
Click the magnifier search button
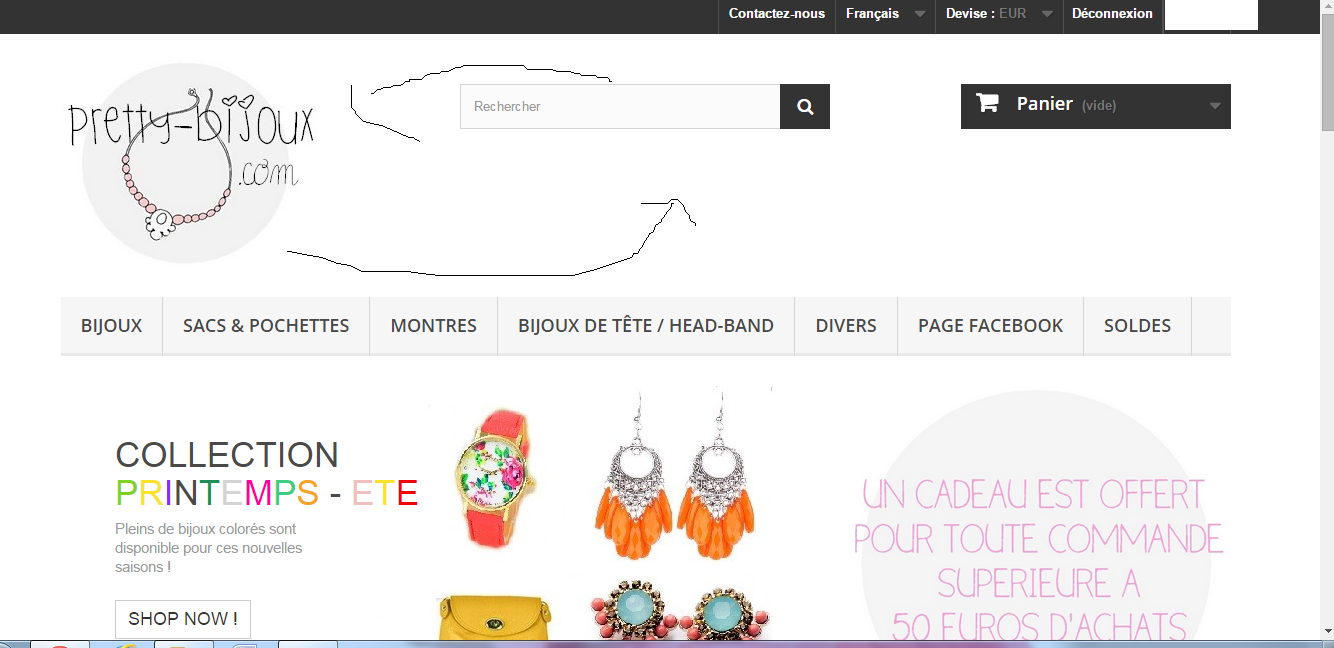(805, 106)
